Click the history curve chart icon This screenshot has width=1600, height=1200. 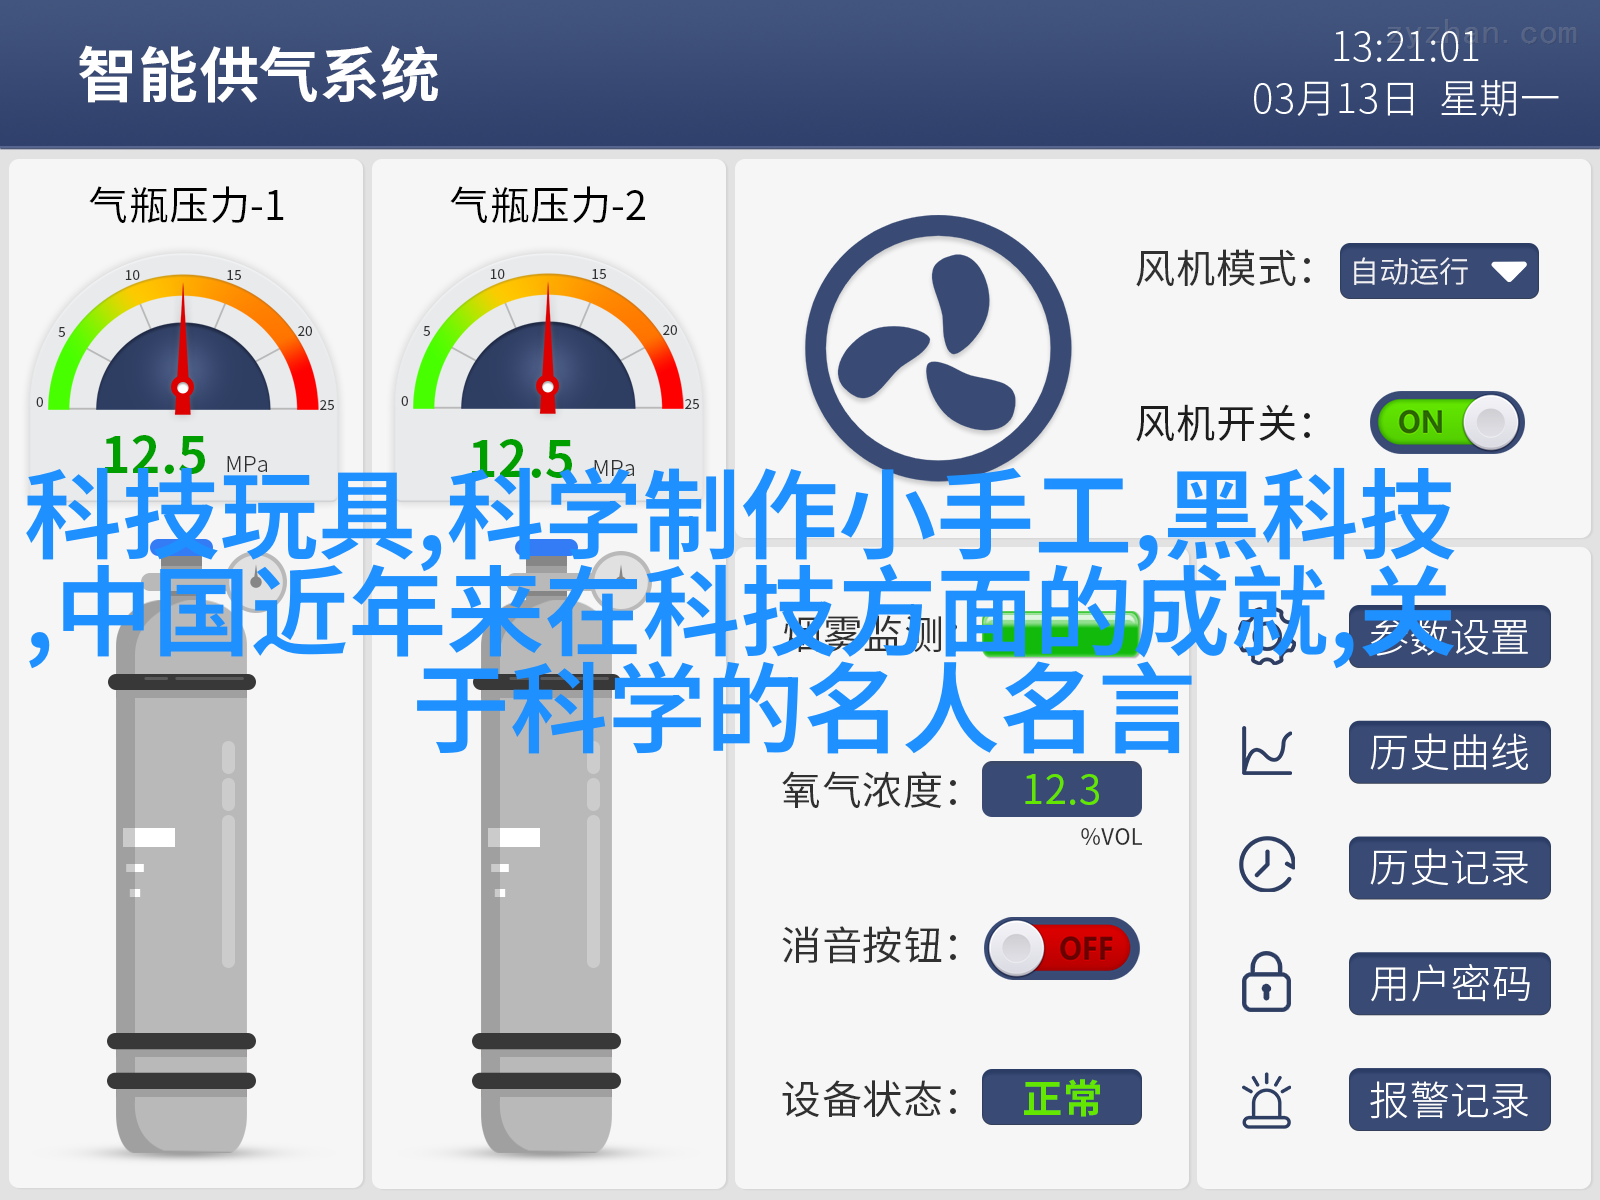point(1267,752)
